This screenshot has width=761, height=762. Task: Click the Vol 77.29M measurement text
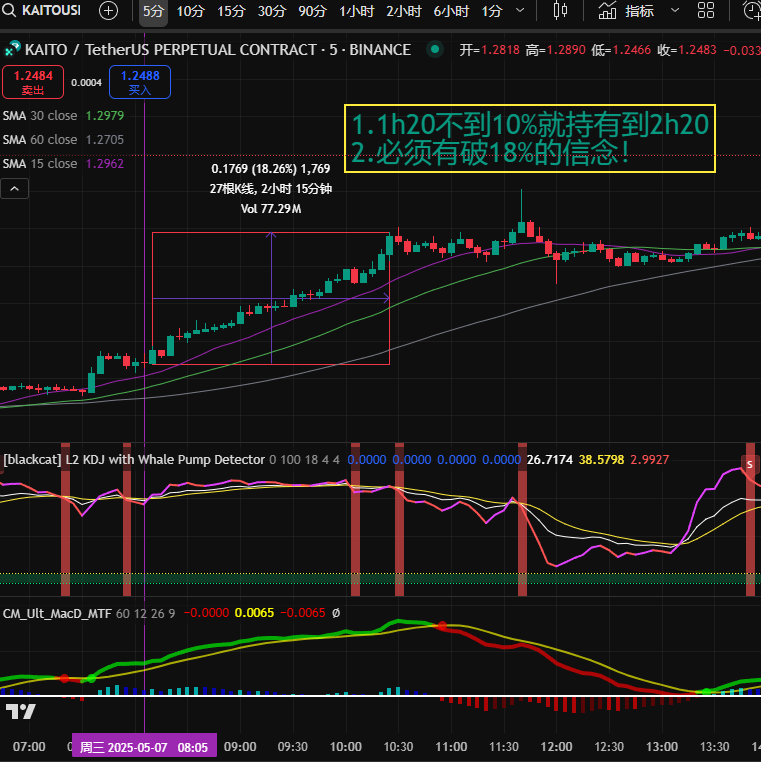pyautogui.click(x=271, y=209)
